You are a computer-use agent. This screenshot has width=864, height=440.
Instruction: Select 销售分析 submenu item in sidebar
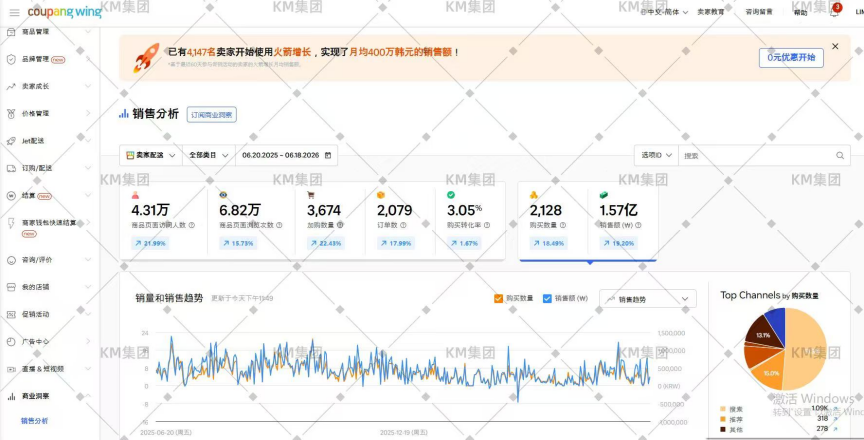click(34, 421)
